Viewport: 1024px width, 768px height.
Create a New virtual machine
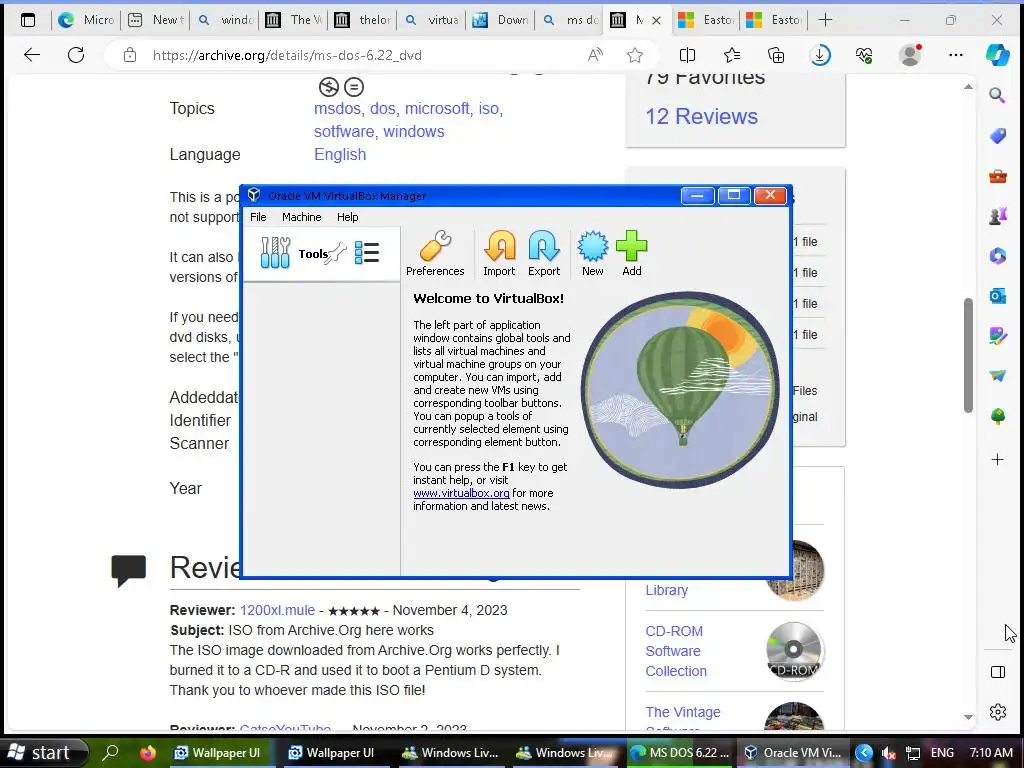[592, 253]
